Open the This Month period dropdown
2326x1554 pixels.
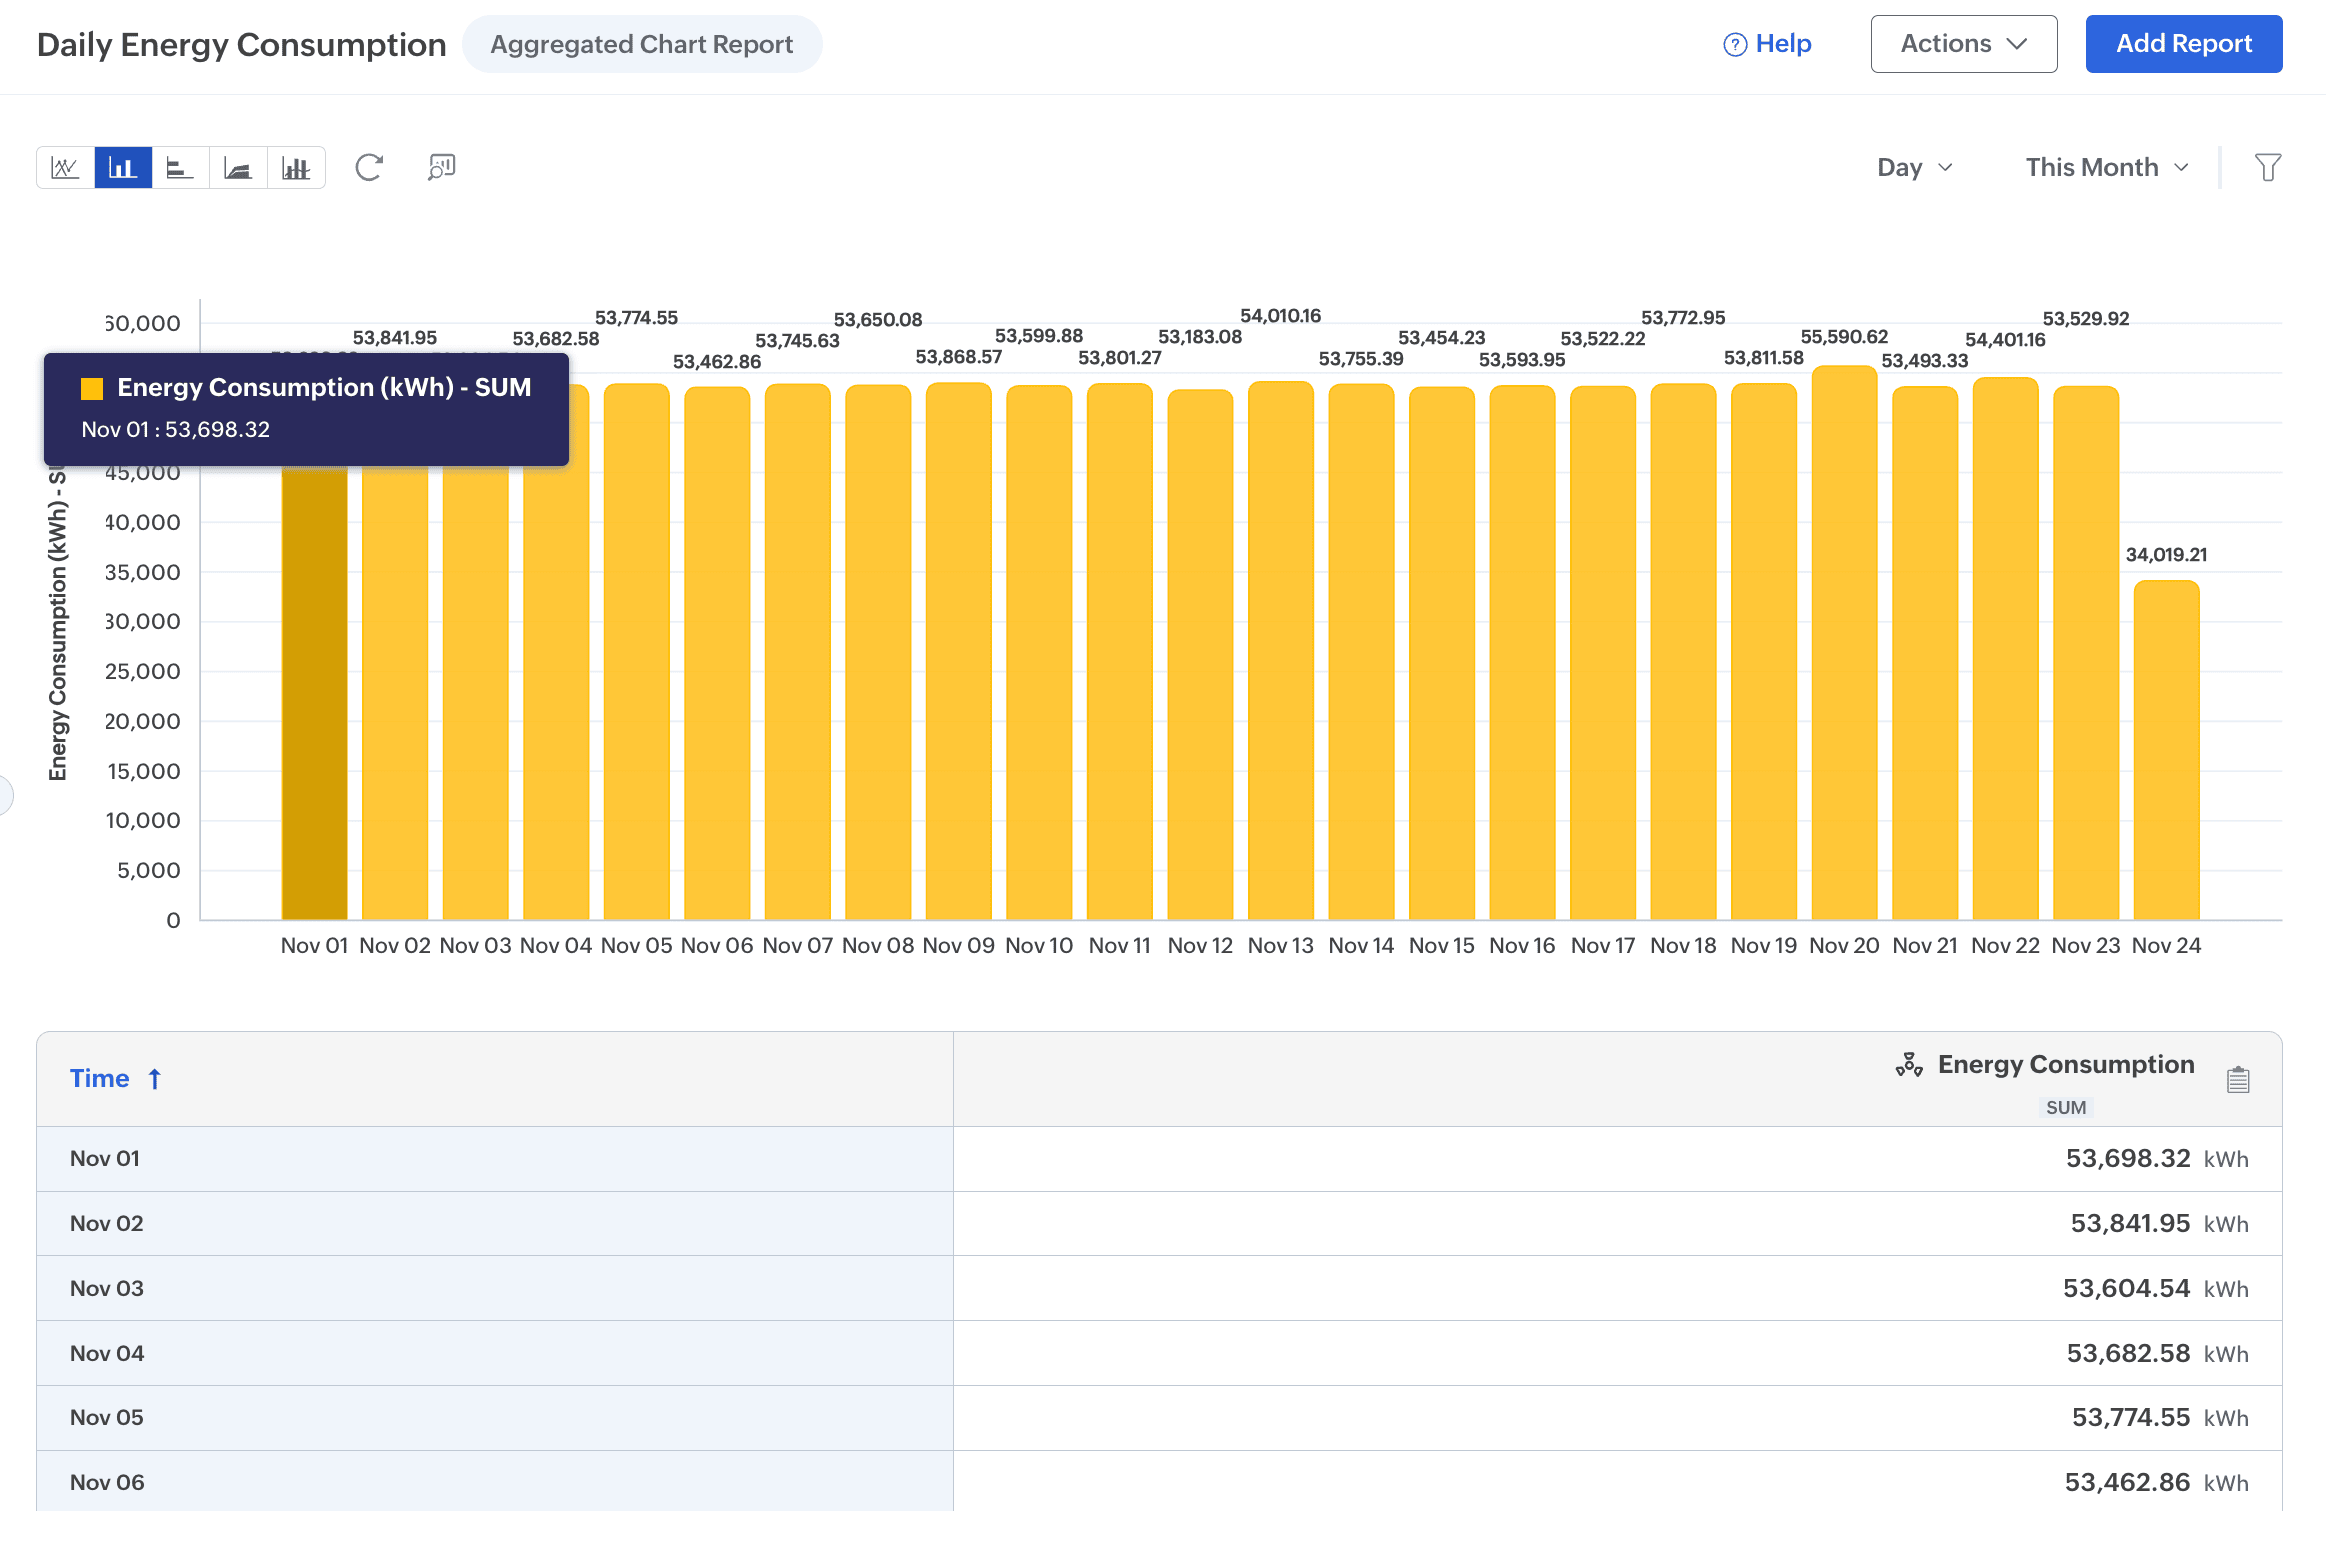[x=2106, y=168]
